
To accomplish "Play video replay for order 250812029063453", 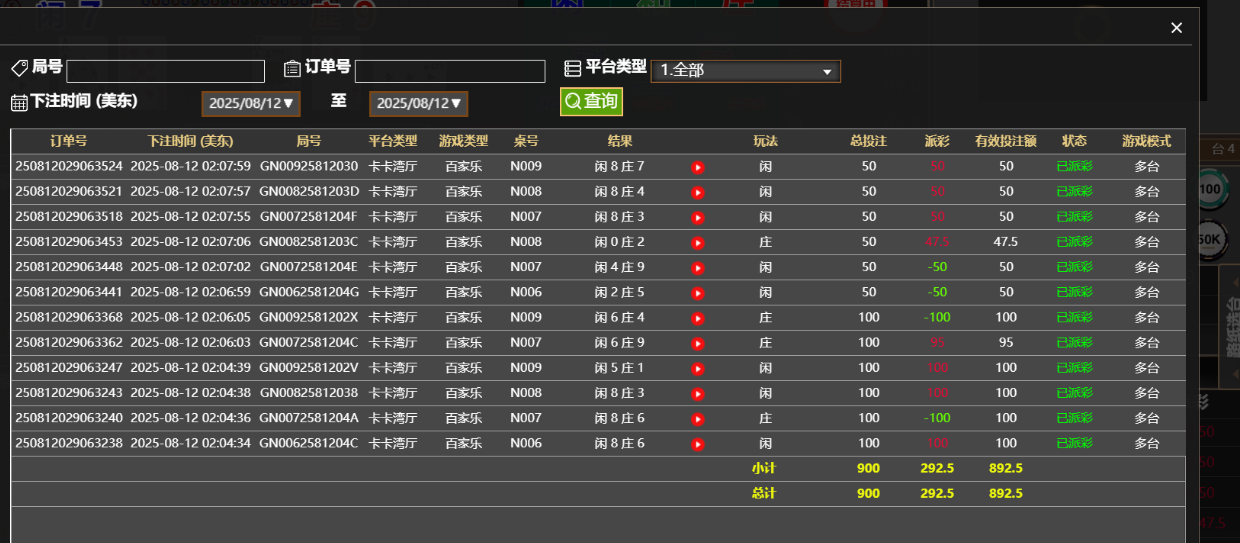I will tap(698, 242).
